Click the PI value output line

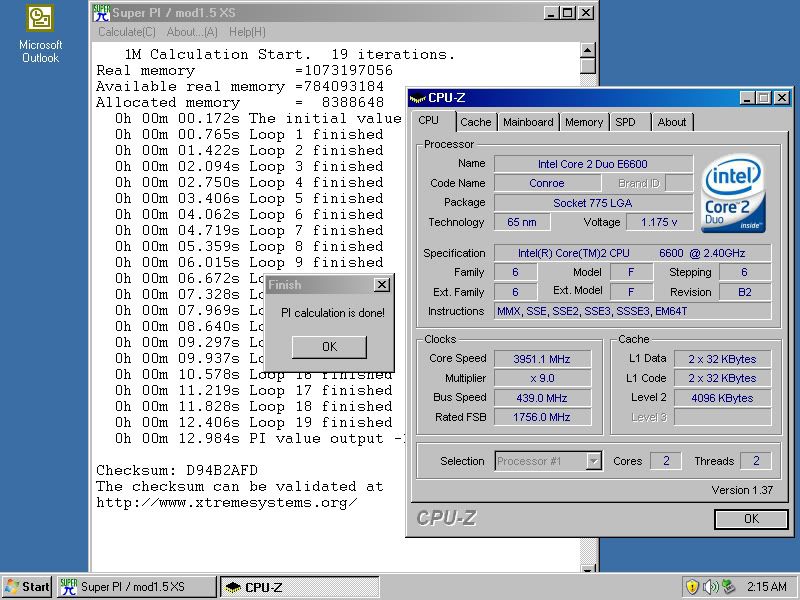coord(260,438)
